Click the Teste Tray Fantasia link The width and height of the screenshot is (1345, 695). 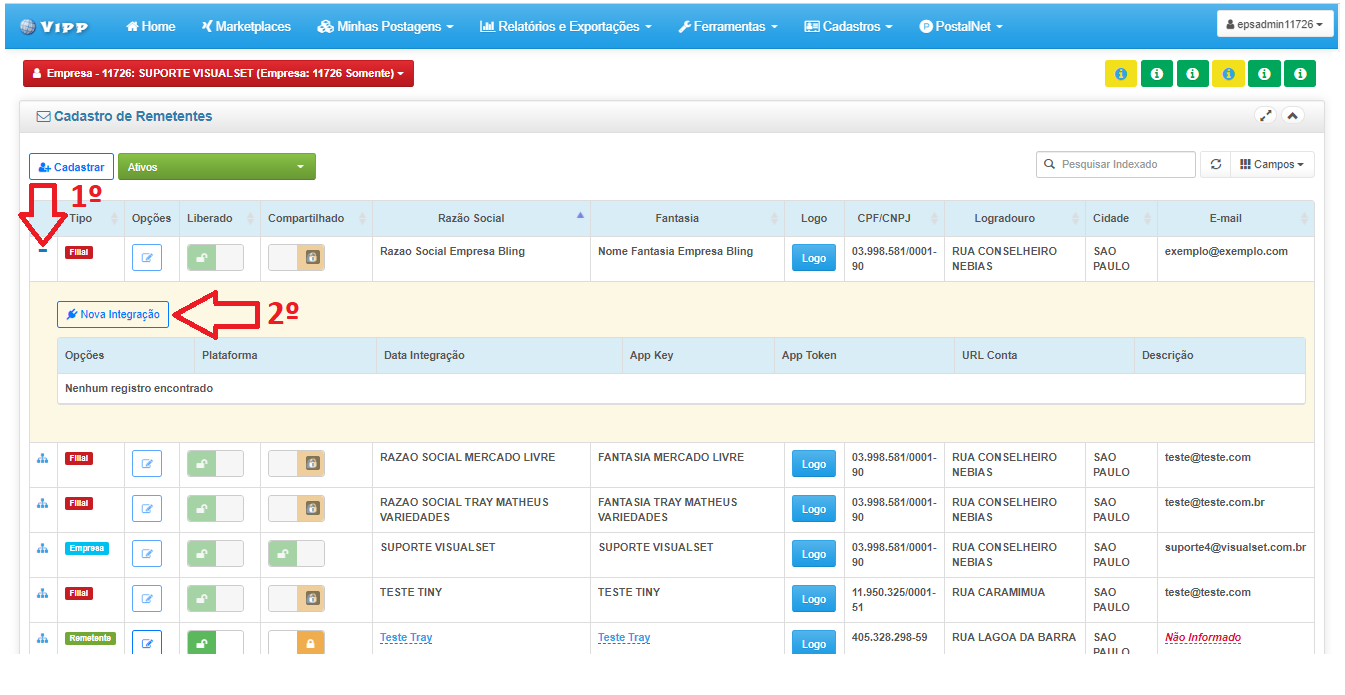[624, 637]
